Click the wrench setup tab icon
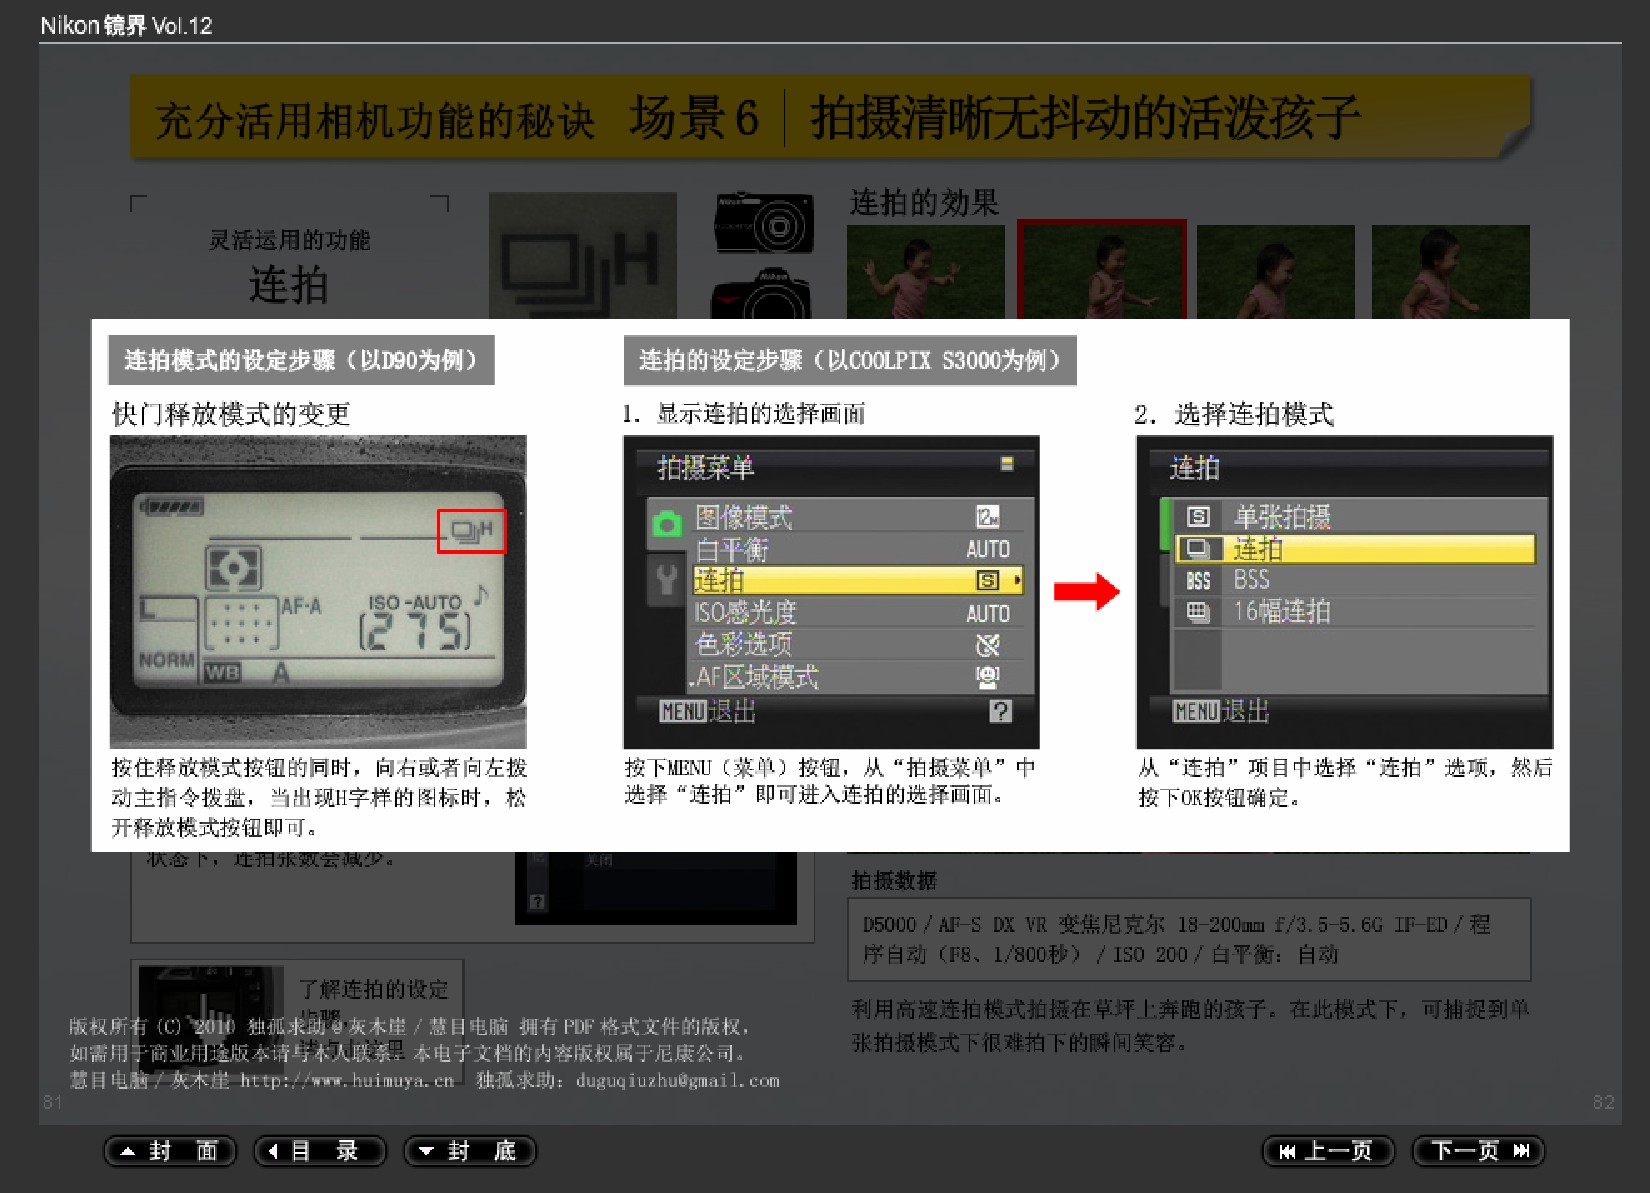Image resolution: width=1650 pixels, height=1193 pixels. coord(666,579)
